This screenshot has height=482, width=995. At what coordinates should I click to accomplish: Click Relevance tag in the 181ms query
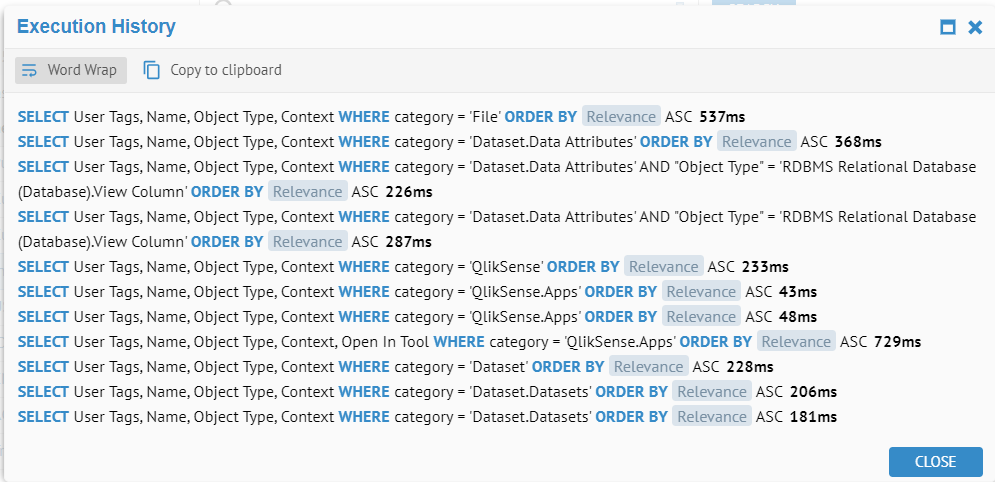click(712, 416)
